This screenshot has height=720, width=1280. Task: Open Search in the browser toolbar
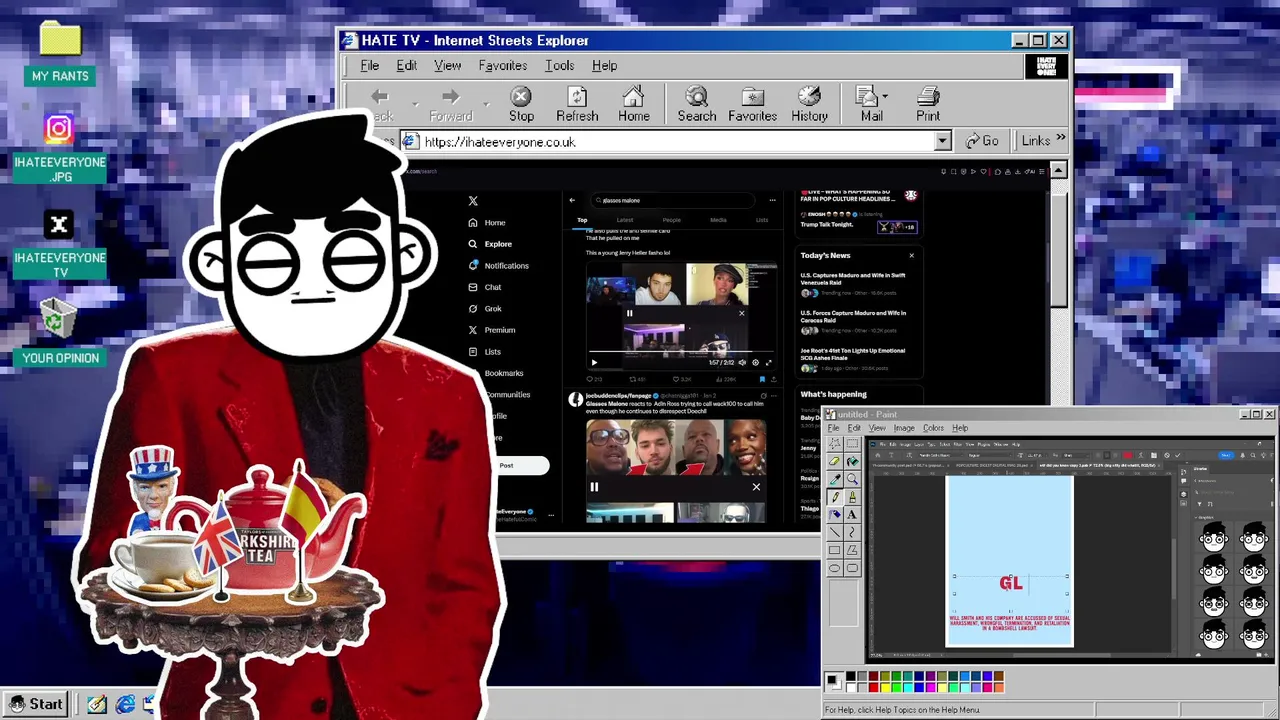pos(697,104)
